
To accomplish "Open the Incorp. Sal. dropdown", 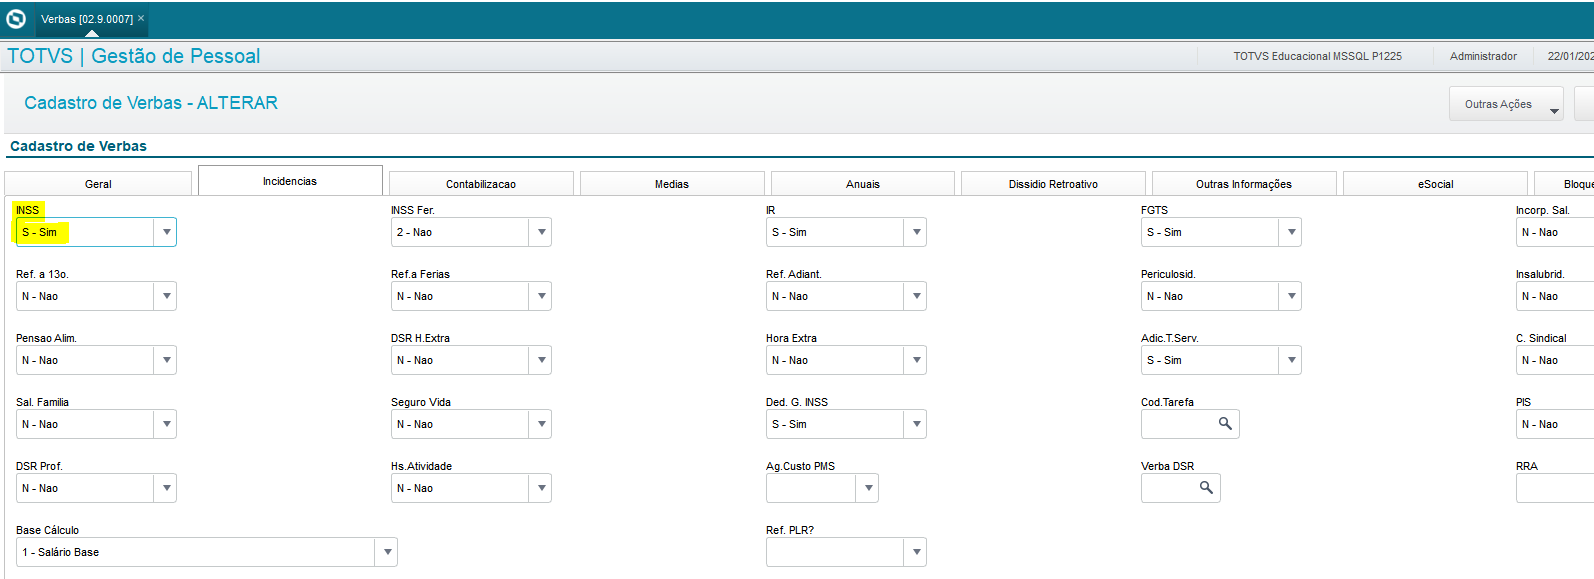I will [1555, 232].
